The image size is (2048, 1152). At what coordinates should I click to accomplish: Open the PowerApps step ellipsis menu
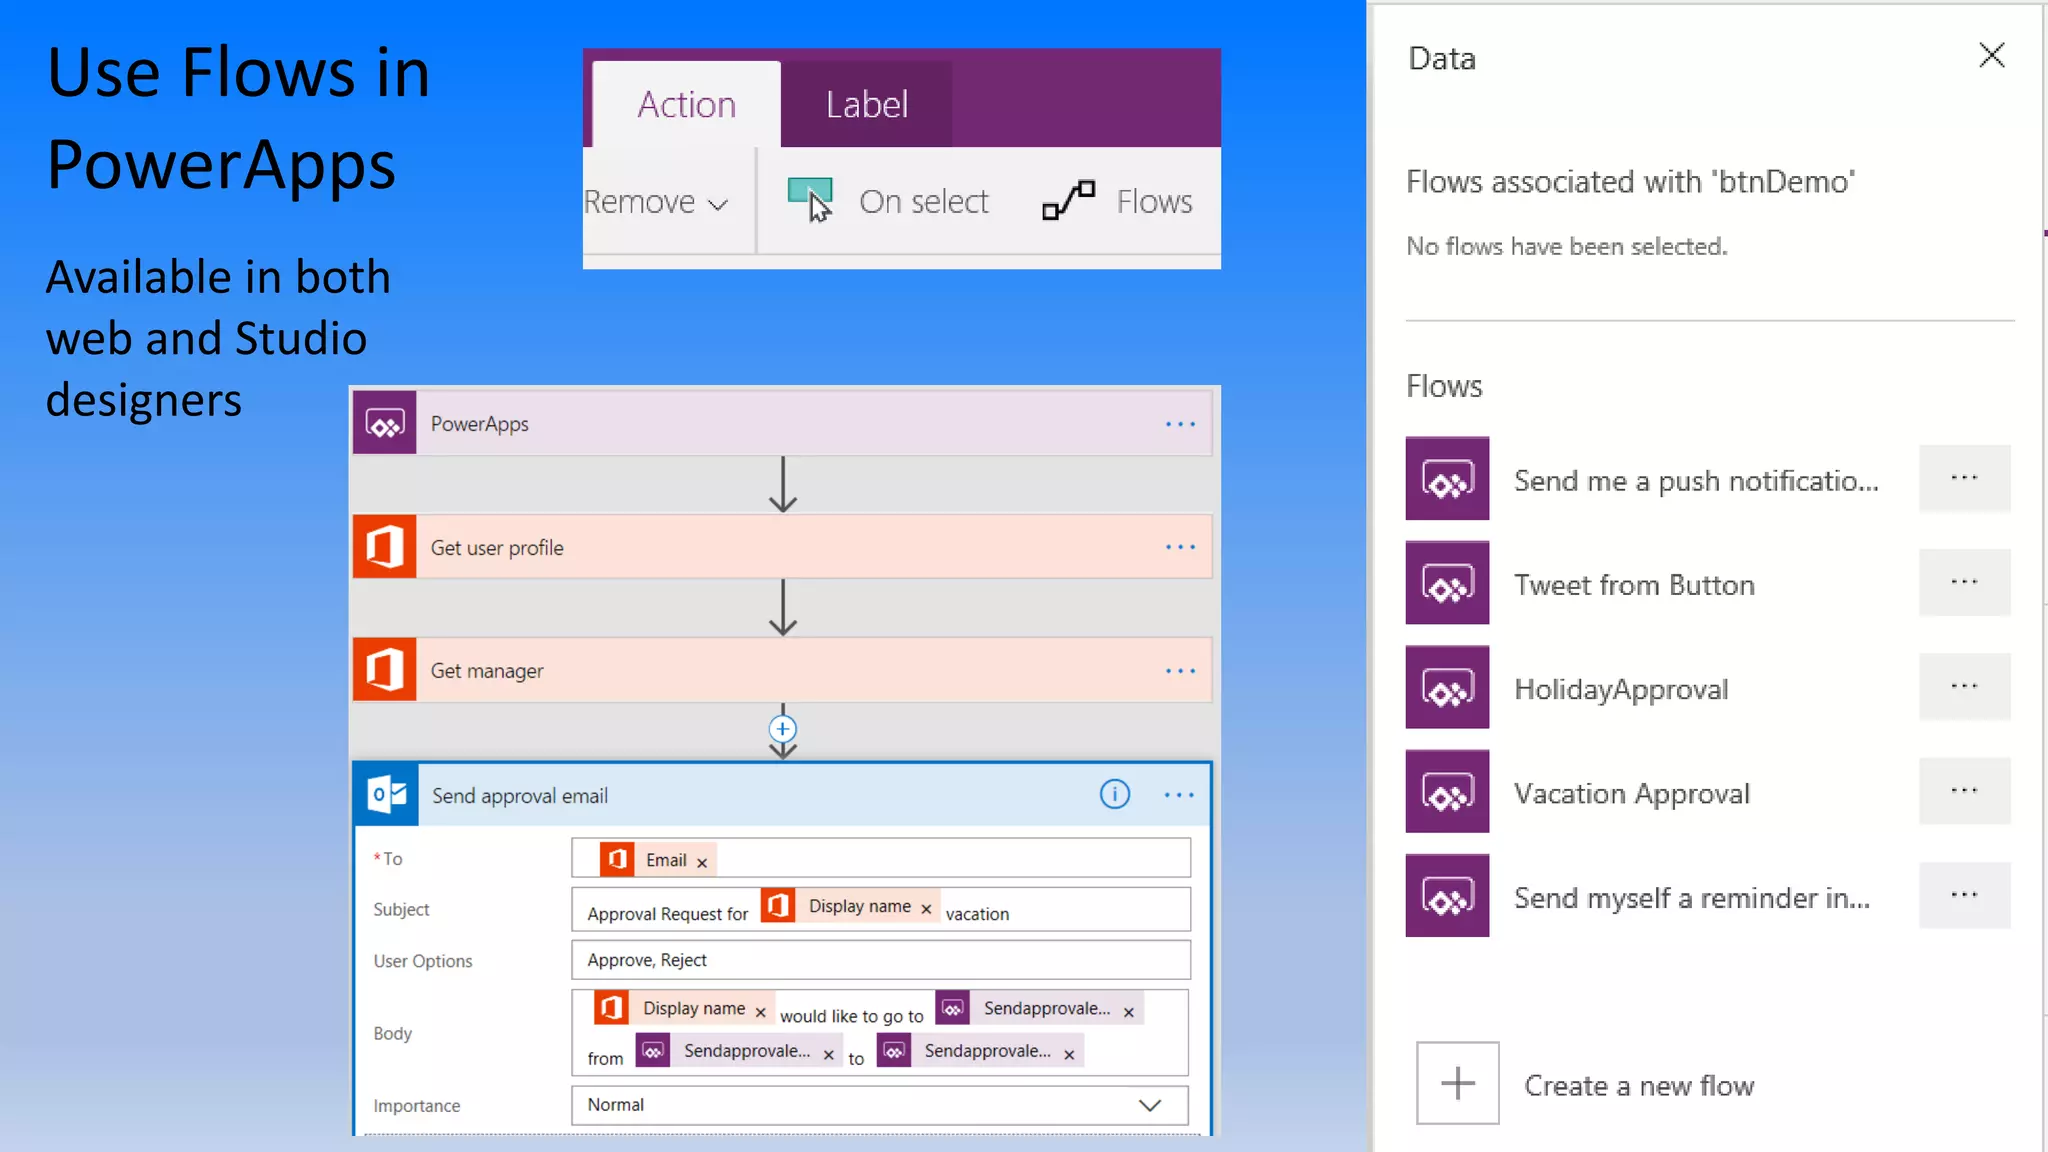pyautogui.click(x=1180, y=424)
